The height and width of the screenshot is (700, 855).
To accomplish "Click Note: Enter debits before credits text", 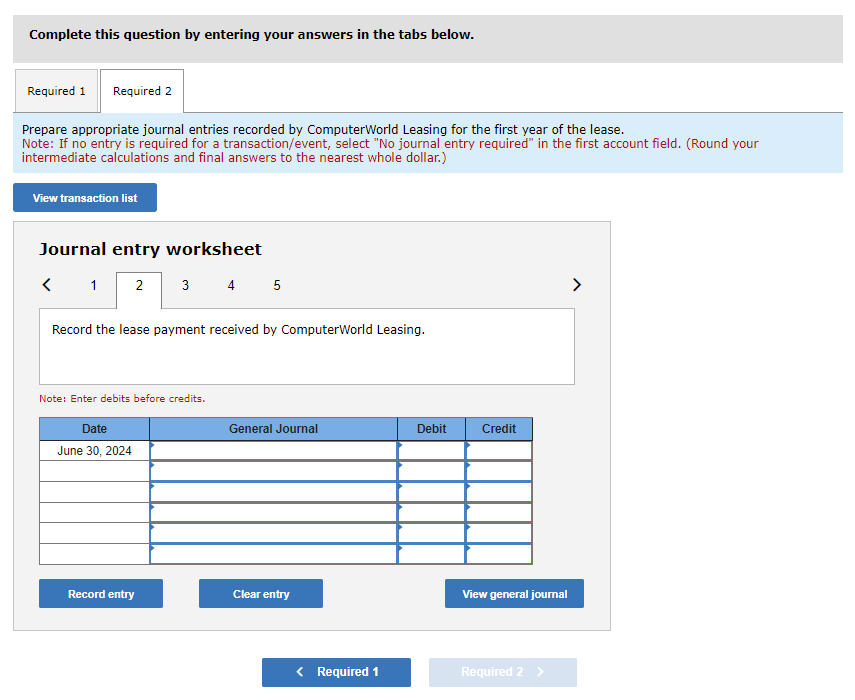I will (122, 399).
